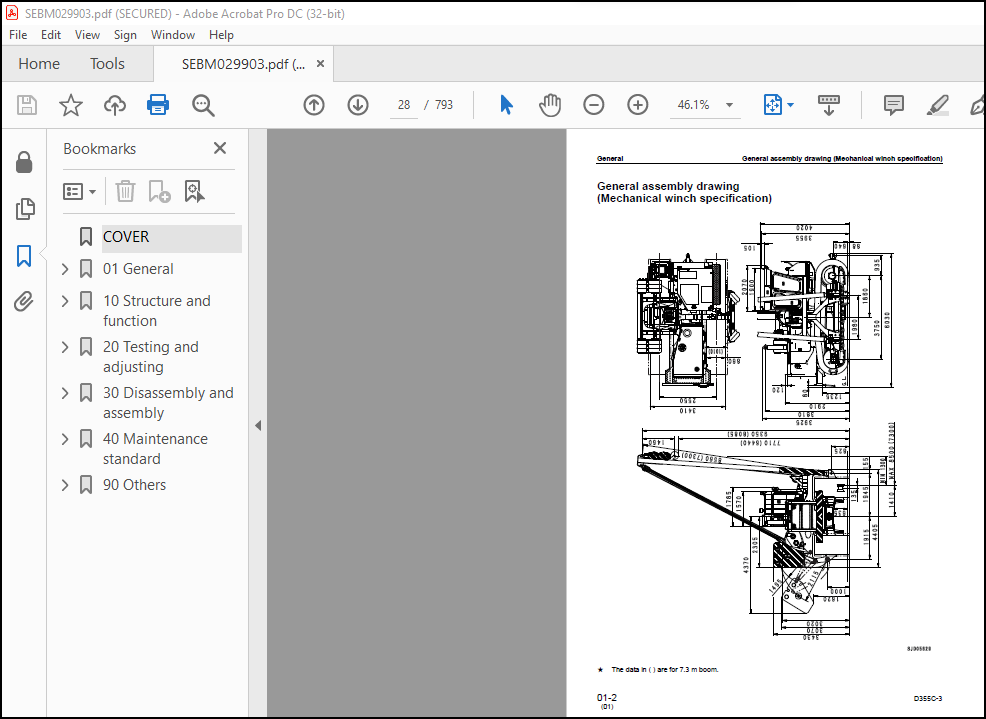Activate the Hand pan tool
The image size is (986, 719).
550,105
